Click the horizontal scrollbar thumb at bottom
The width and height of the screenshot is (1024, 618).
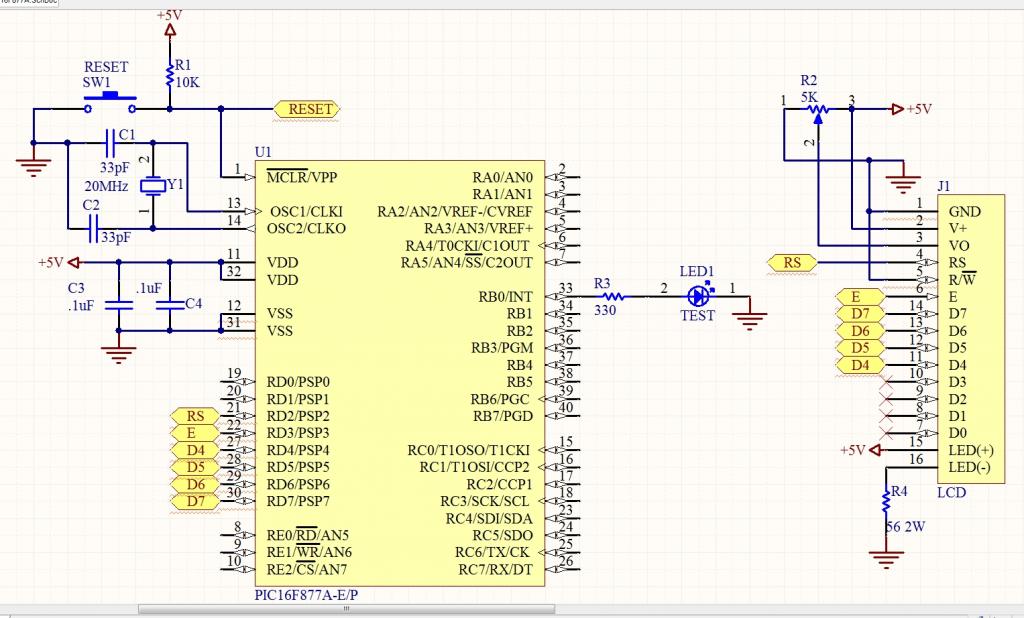[345, 609]
